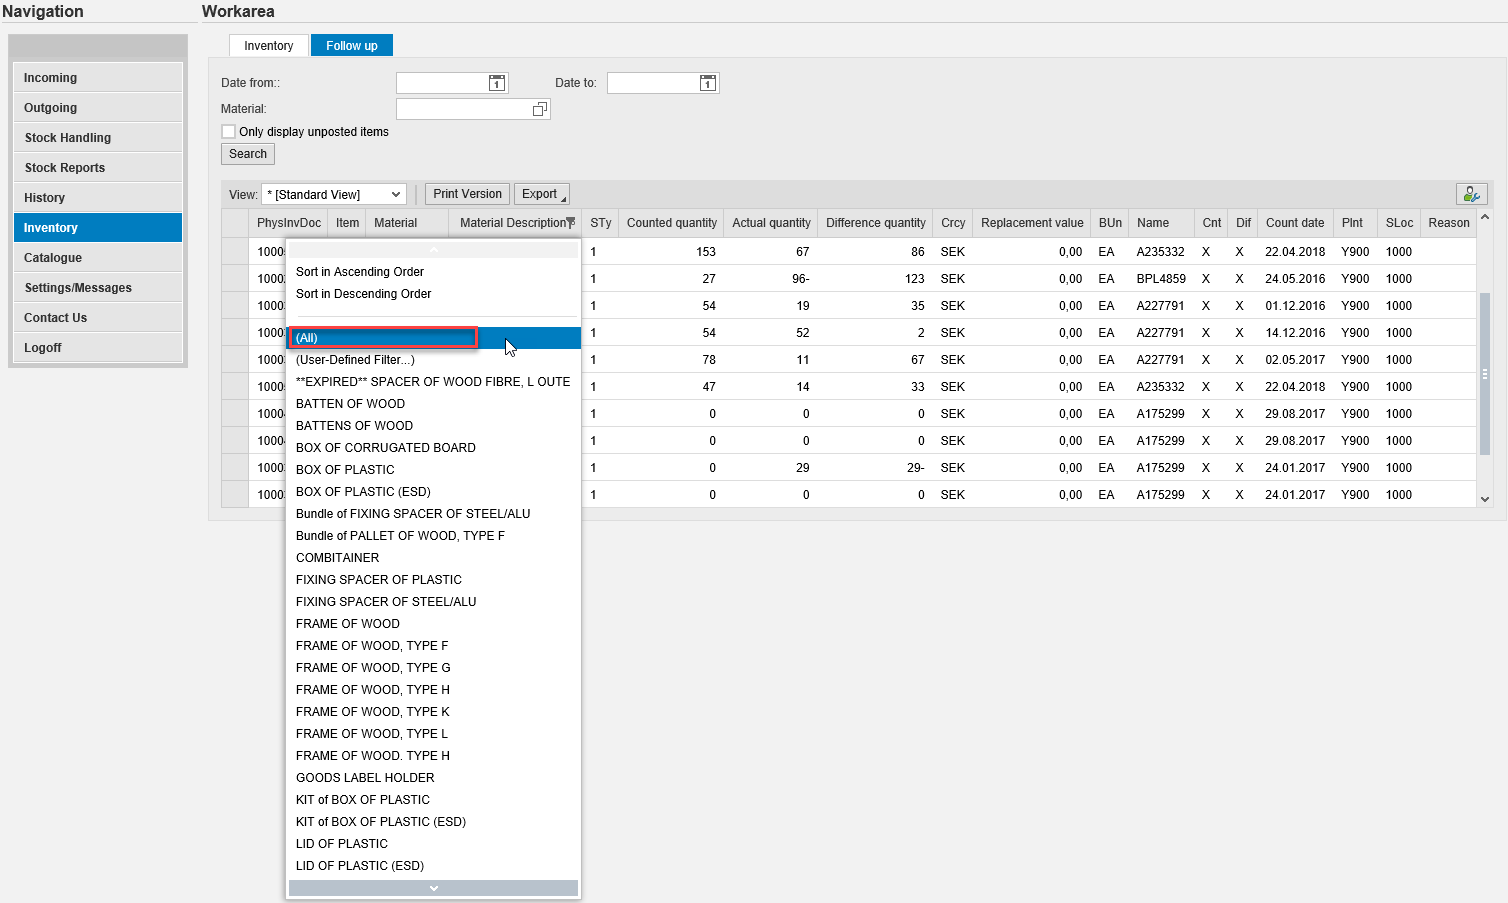This screenshot has height=903, width=1508.
Task: Filter by Bundle of PALLET OF WOOD, TYPE F
Action: 433,536
